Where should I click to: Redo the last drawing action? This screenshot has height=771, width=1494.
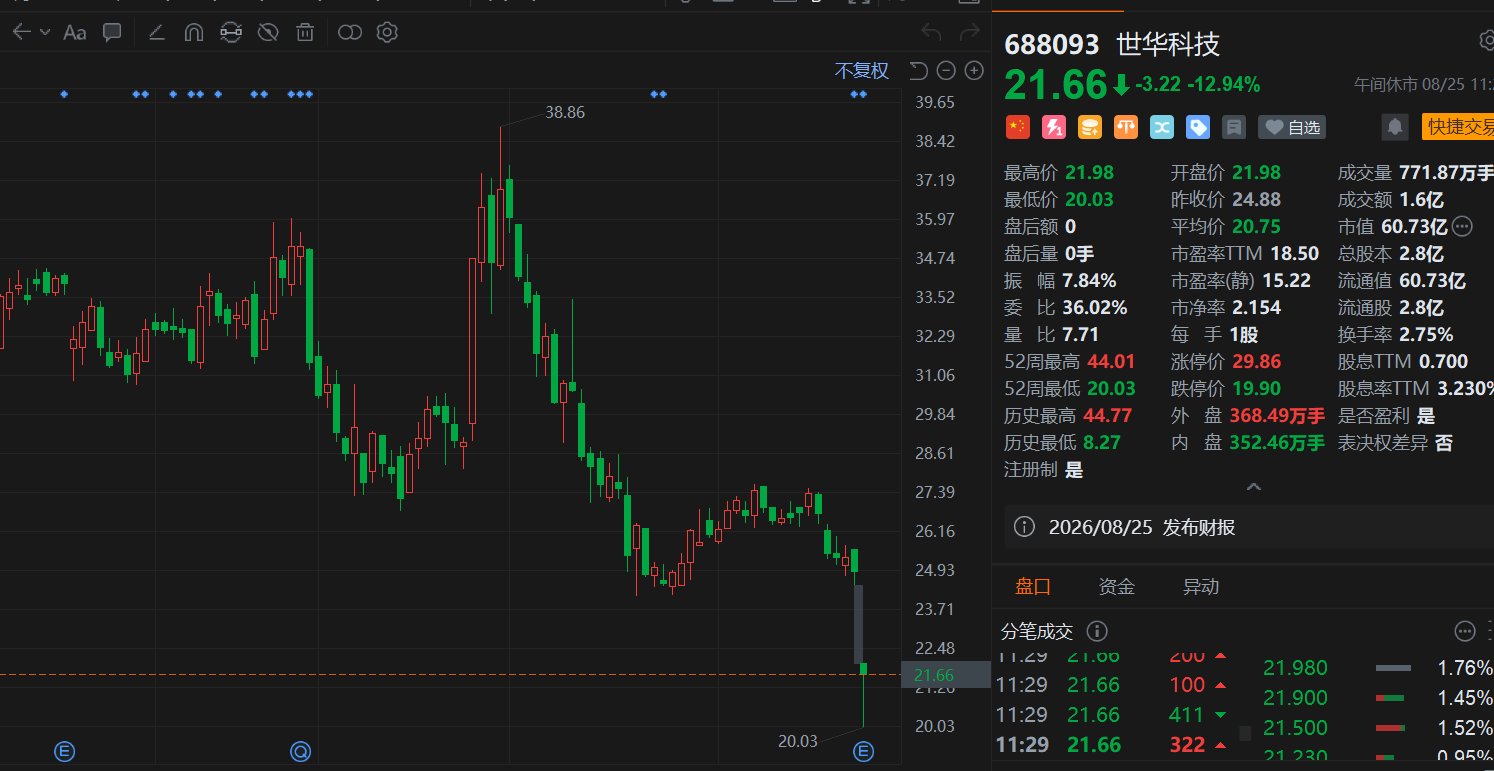tap(969, 33)
